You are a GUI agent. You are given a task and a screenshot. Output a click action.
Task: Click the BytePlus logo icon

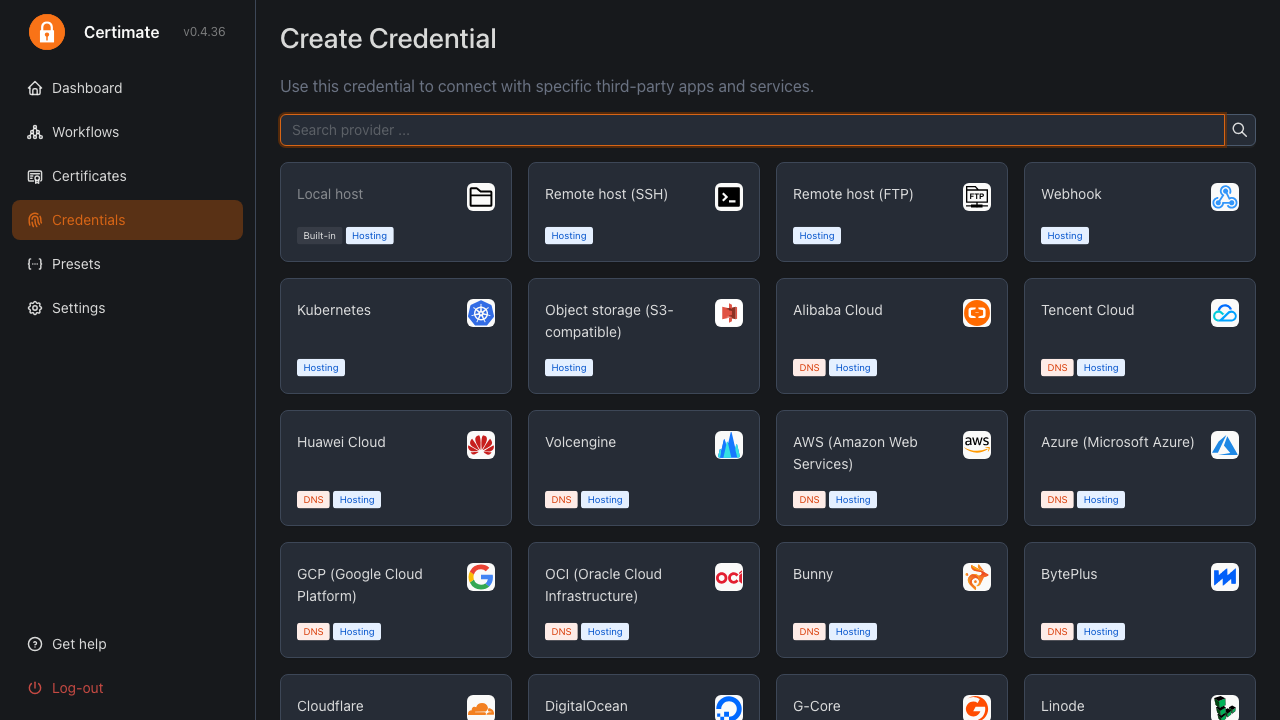pyautogui.click(x=1225, y=577)
